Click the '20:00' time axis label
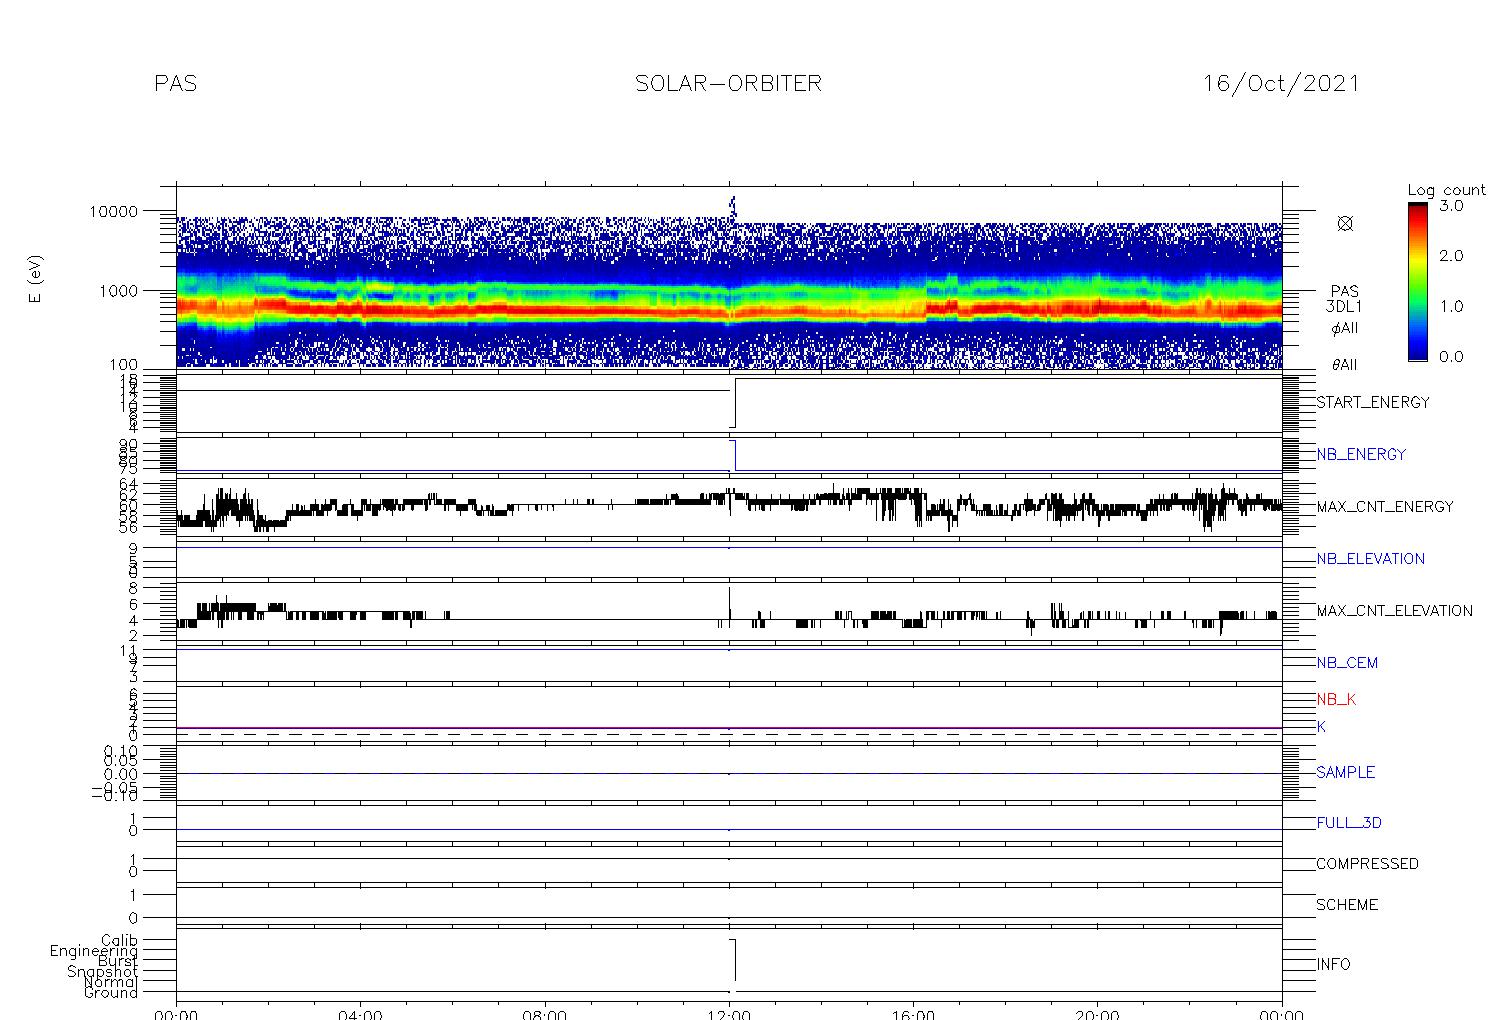The width and height of the screenshot is (1512, 1020). point(1097,1014)
